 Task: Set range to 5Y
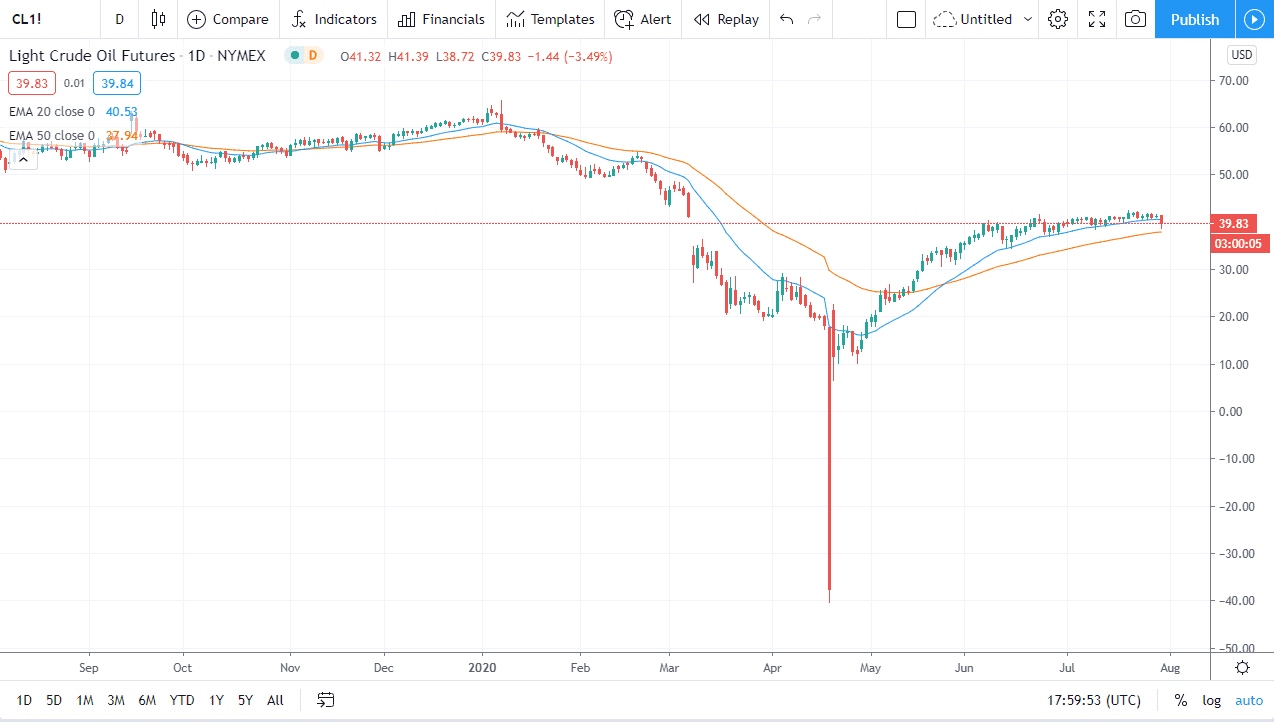pos(245,700)
